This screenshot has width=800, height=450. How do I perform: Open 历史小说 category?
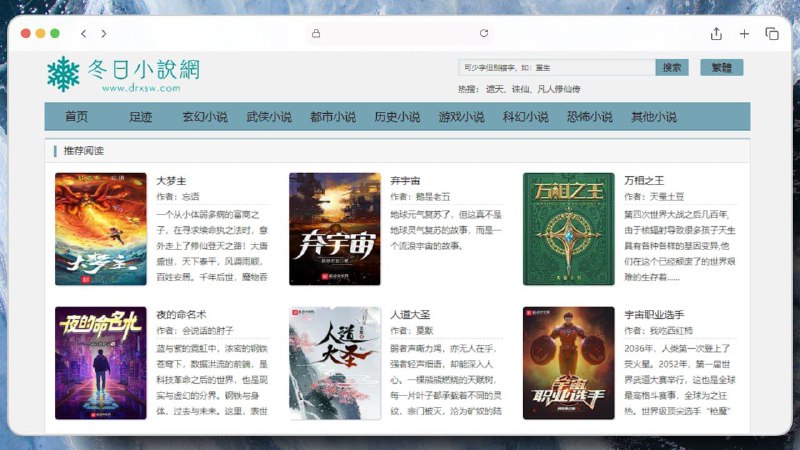[397, 117]
